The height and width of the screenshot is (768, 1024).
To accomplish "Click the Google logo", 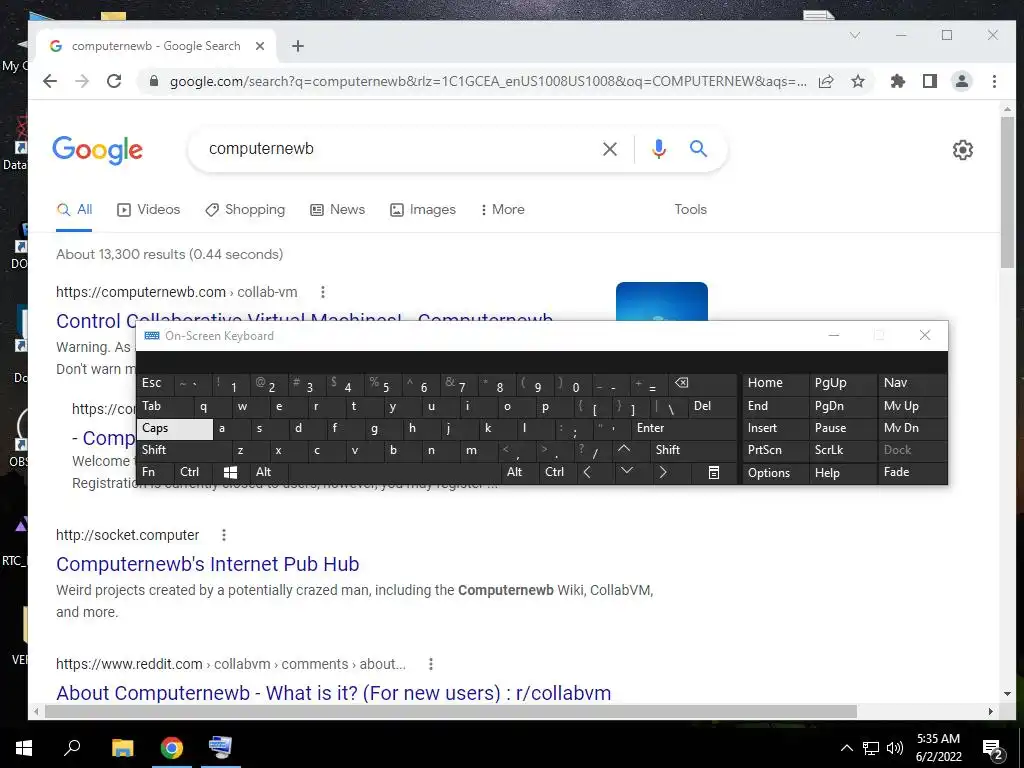I will pos(97,150).
